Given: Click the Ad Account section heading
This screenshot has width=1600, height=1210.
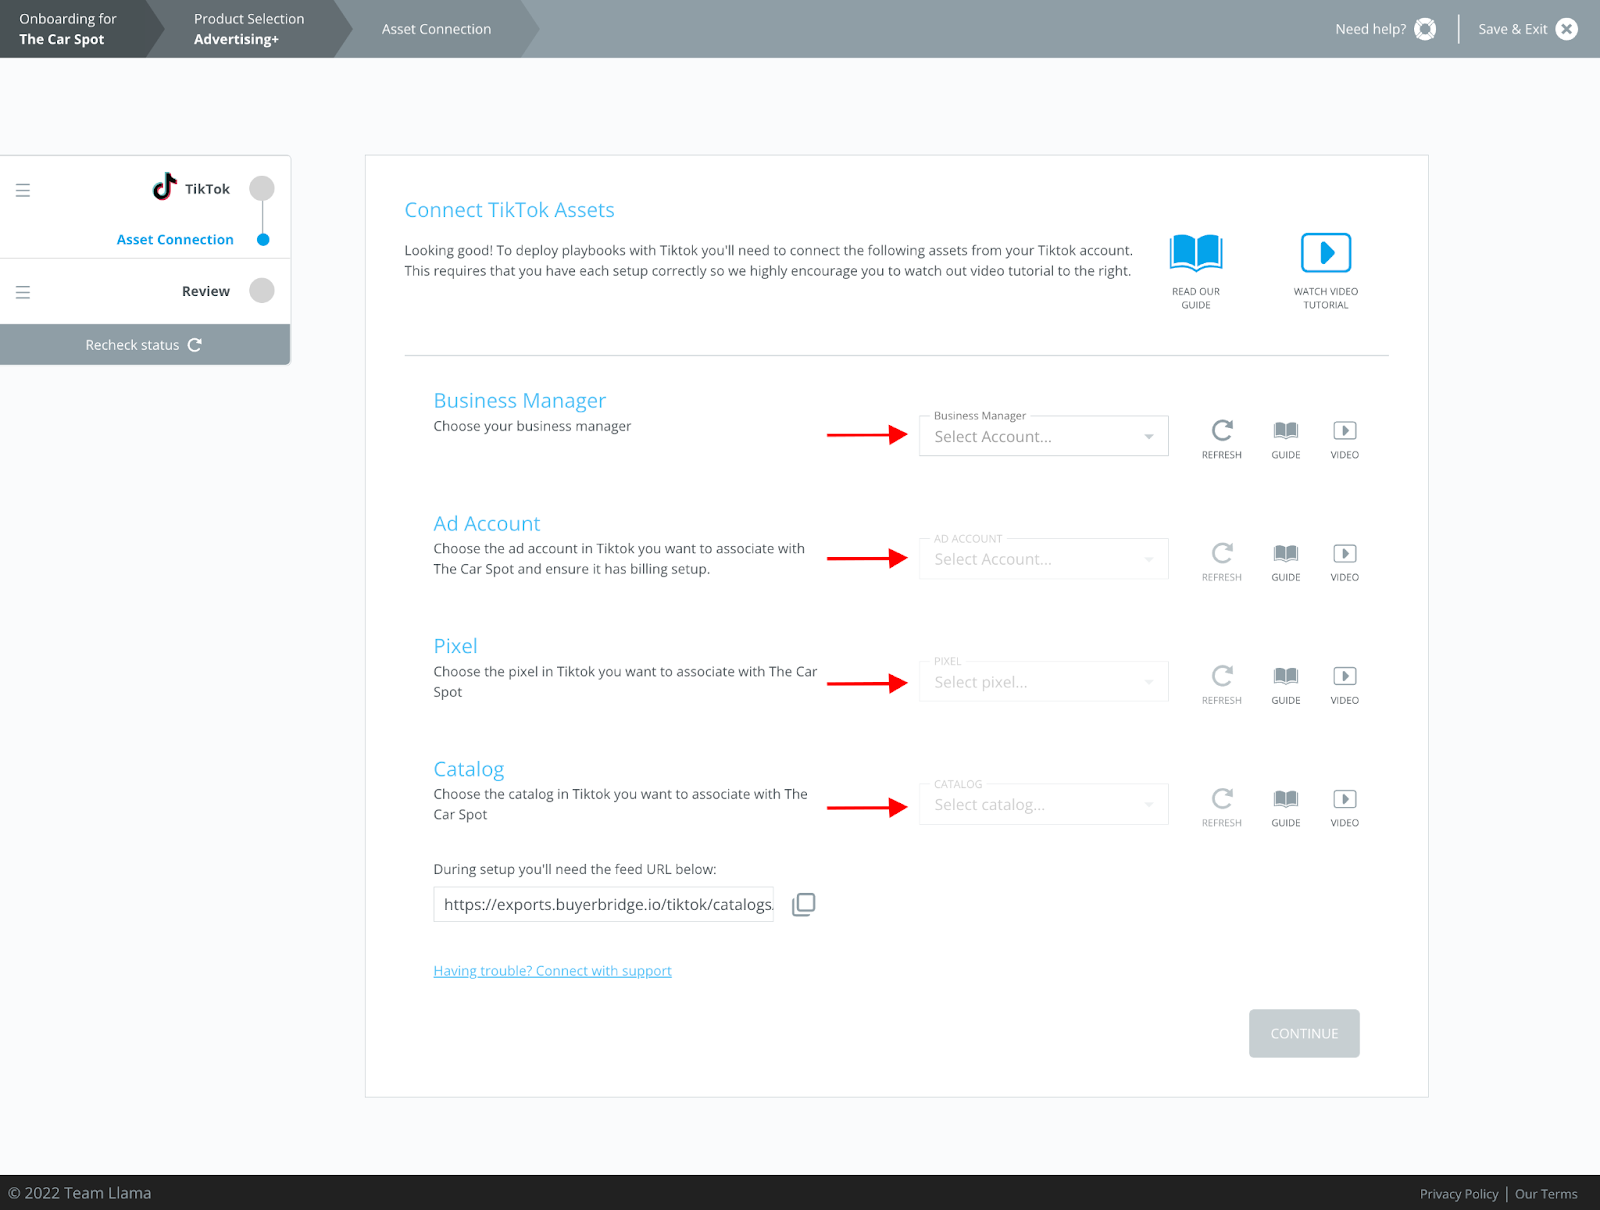Looking at the screenshot, I should pos(487,523).
